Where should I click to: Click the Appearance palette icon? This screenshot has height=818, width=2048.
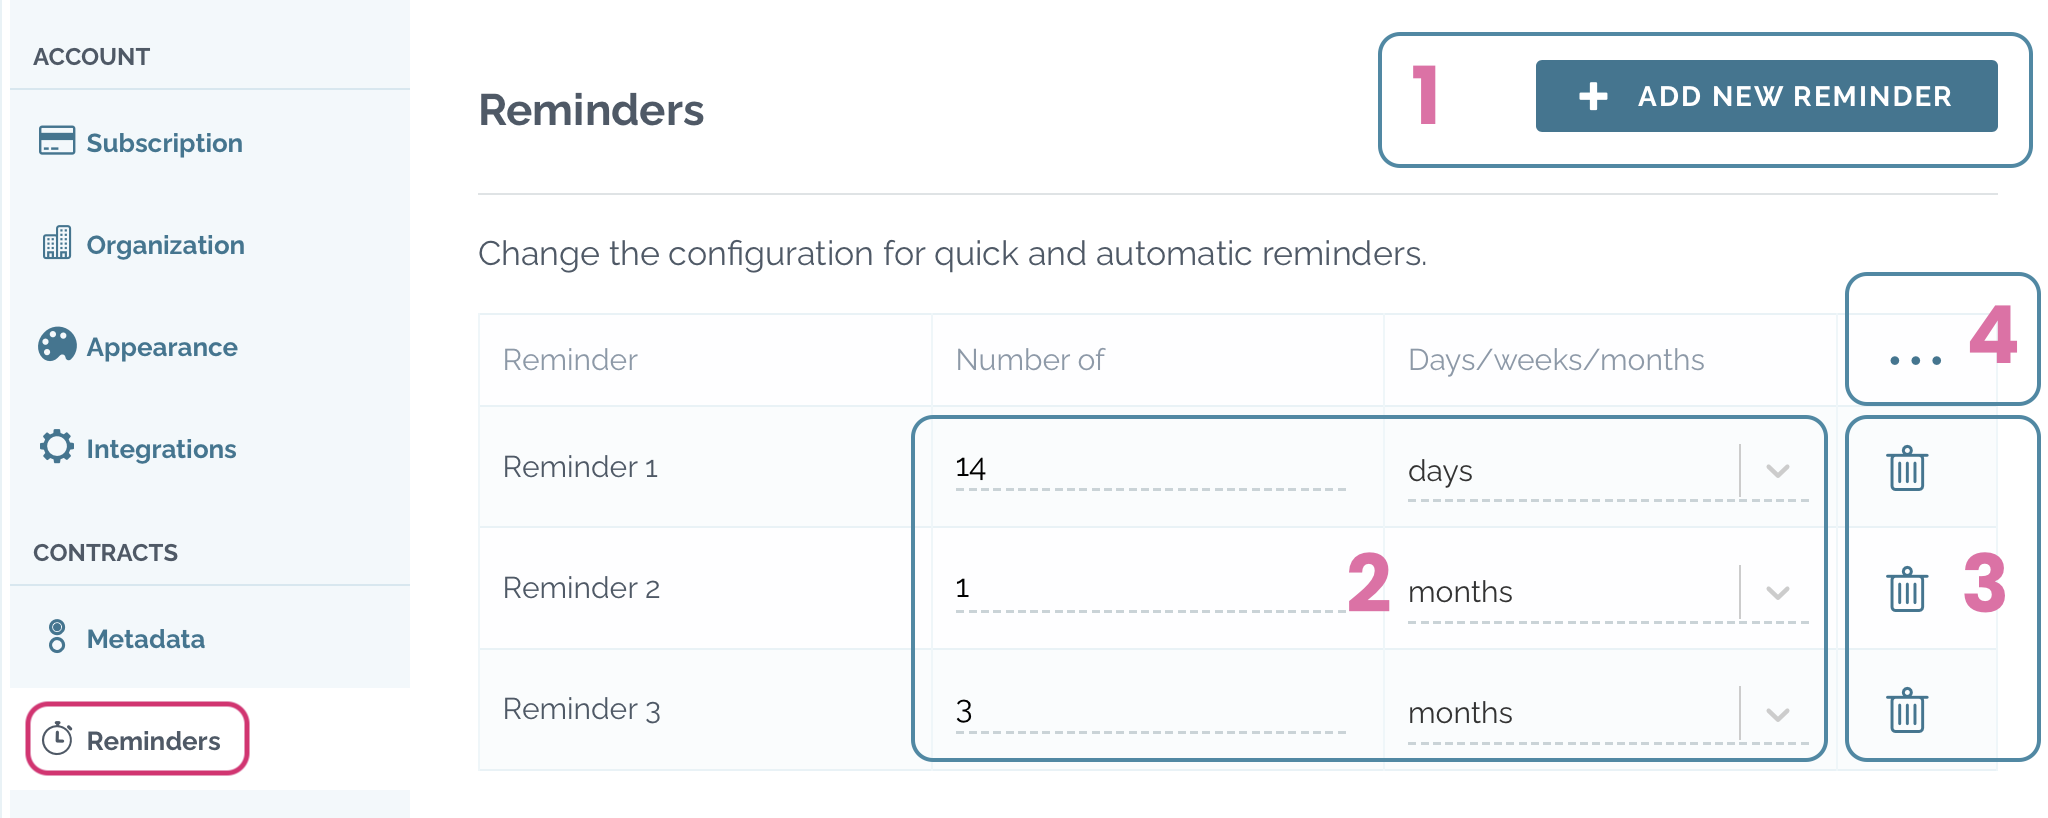(57, 345)
